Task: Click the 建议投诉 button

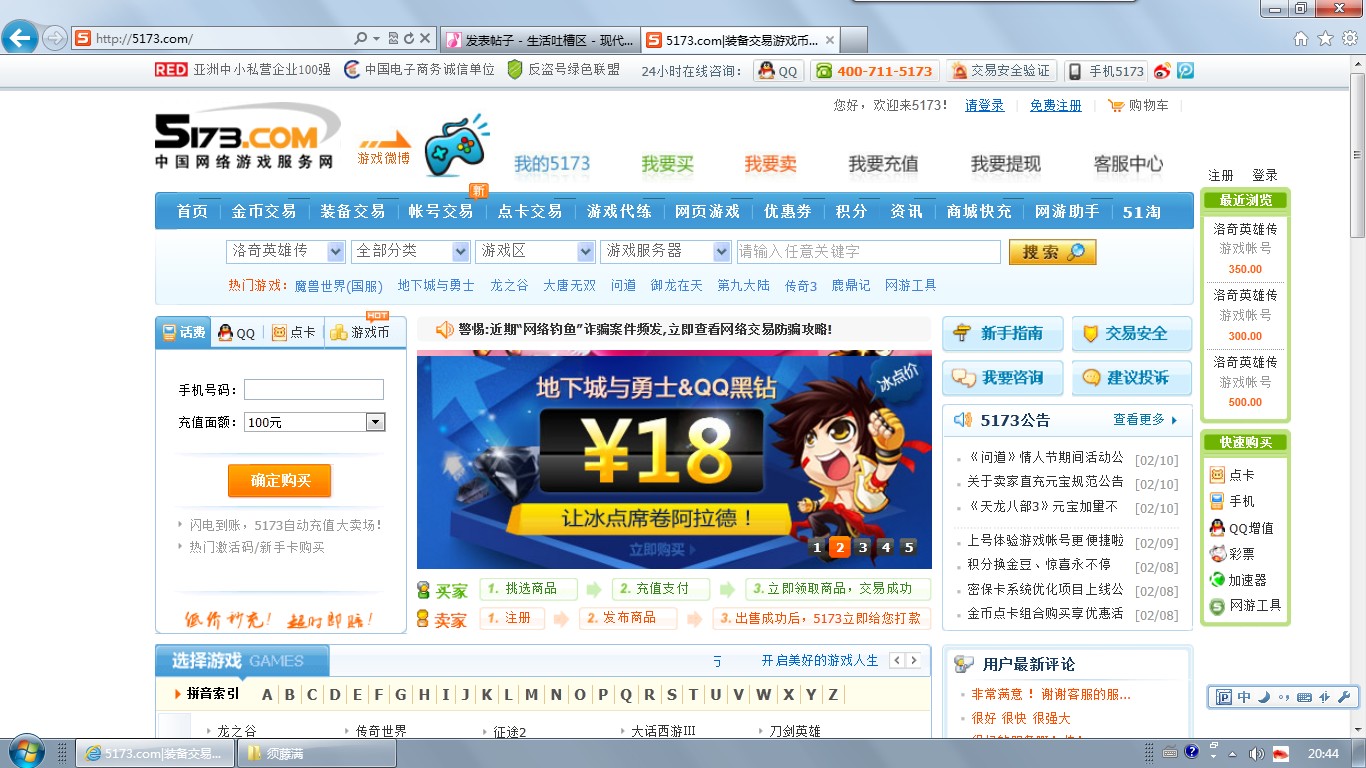Action: pyautogui.click(x=1132, y=377)
